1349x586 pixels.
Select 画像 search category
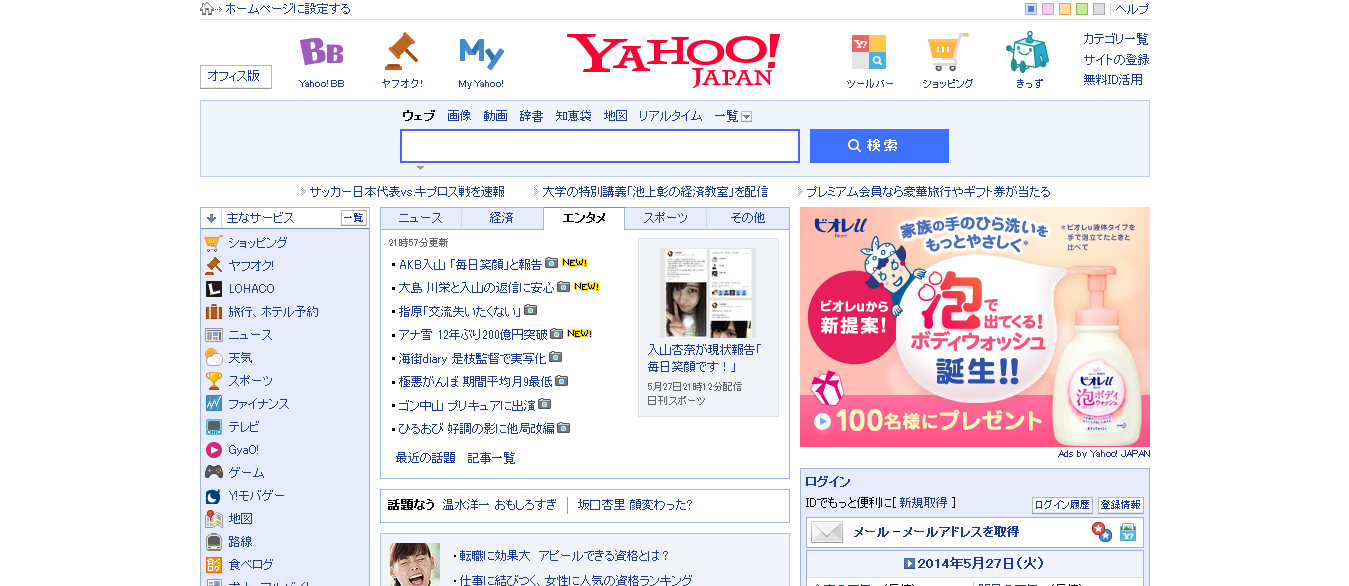459,116
